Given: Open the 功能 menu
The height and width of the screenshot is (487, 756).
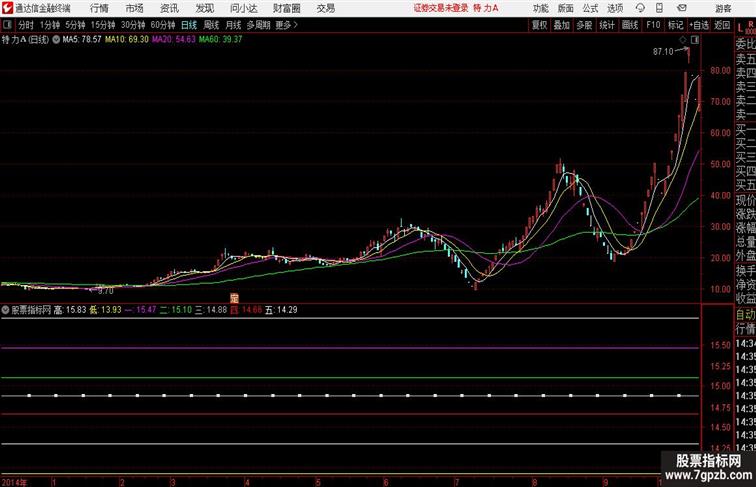Looking at the screenshot, I should [540, 8].
